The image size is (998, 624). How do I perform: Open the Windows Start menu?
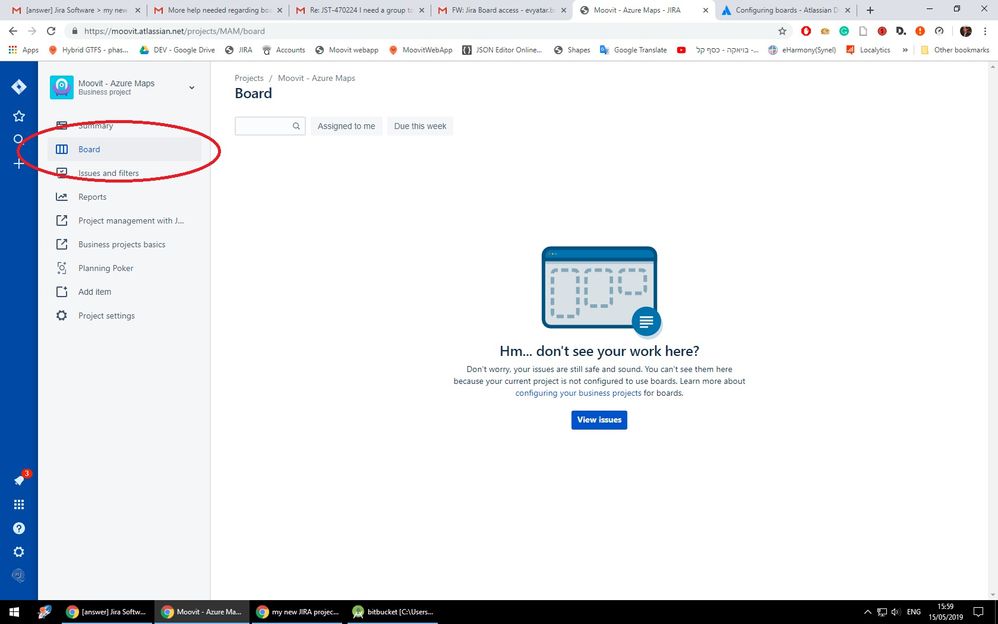tap(13, 612)
